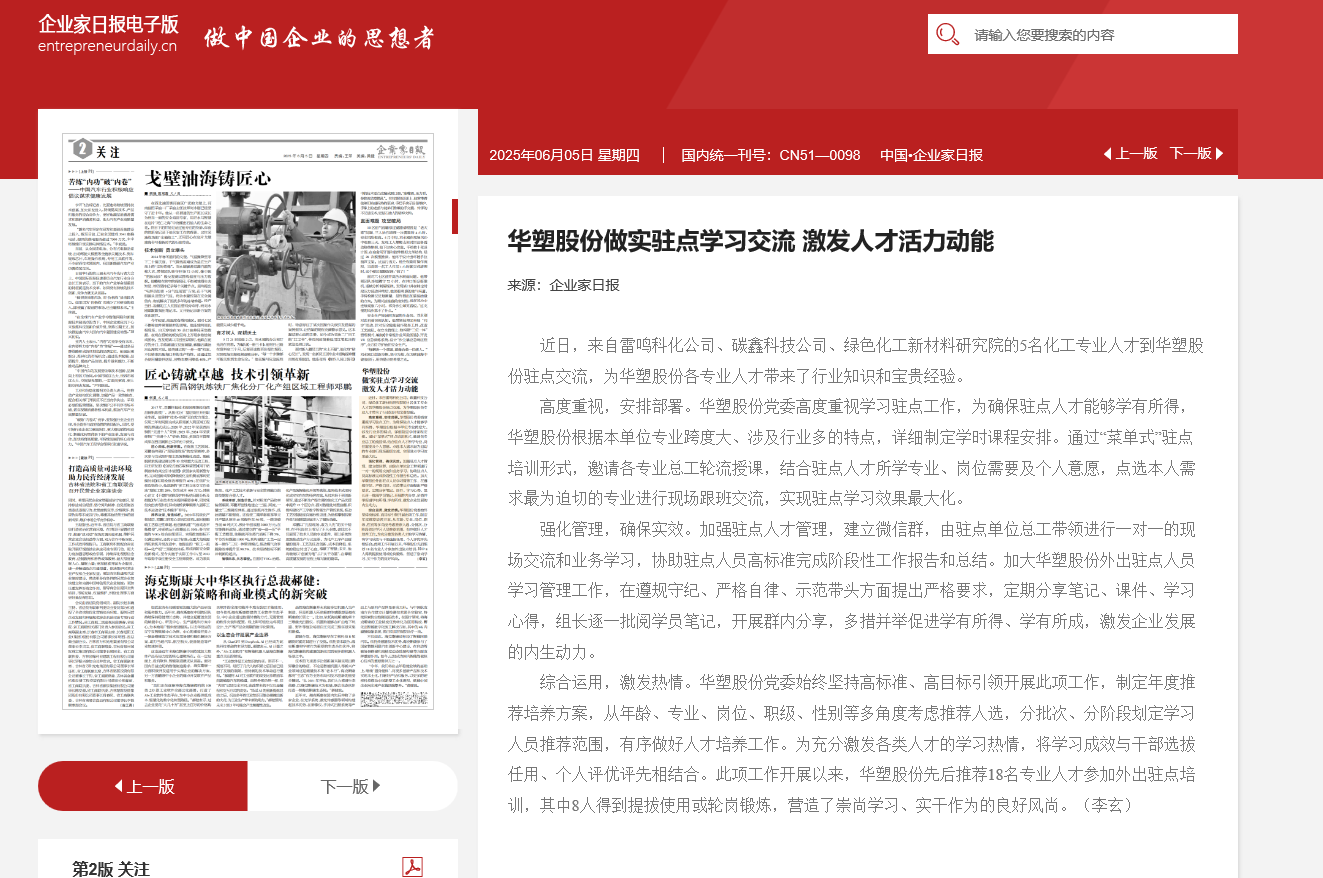Screen dimensions: 1323x878
Task: Click the magnifier search icon
Action: (947, 35)
